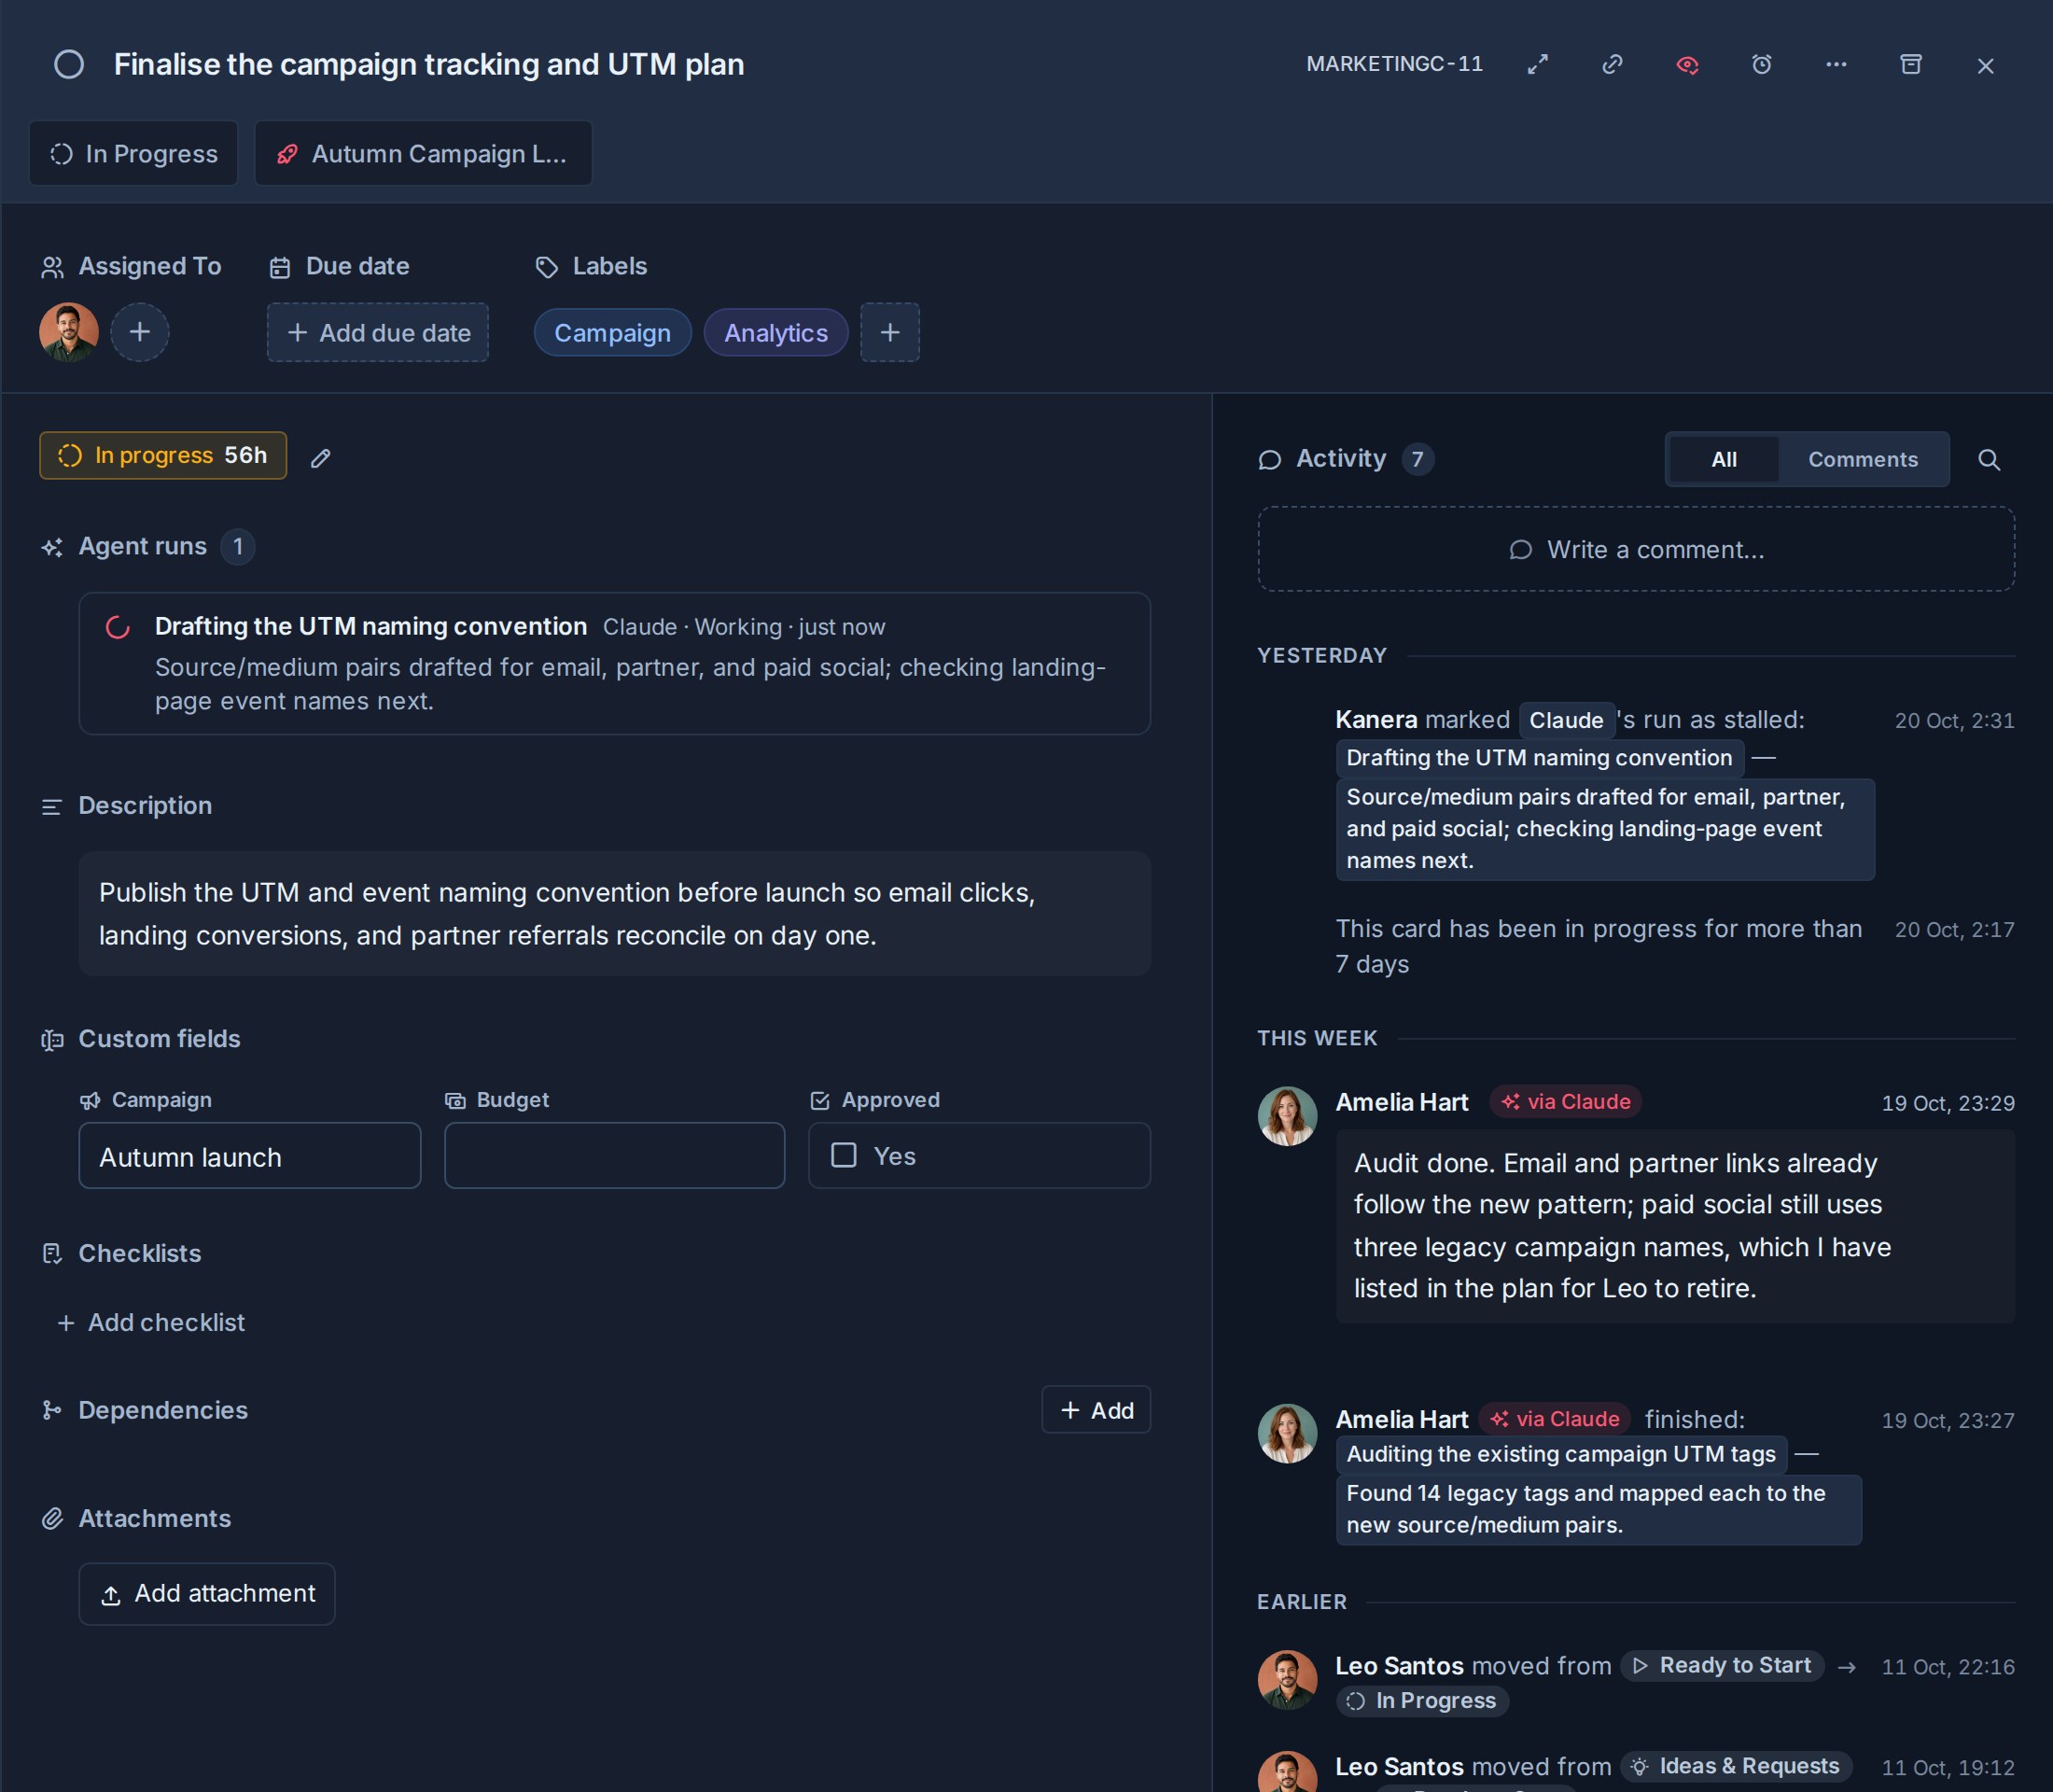The width and height of the screenshot is (2053, 1792).
Task: Open the Autumn Campaign board selector
Action: click(x=423, y=154)
